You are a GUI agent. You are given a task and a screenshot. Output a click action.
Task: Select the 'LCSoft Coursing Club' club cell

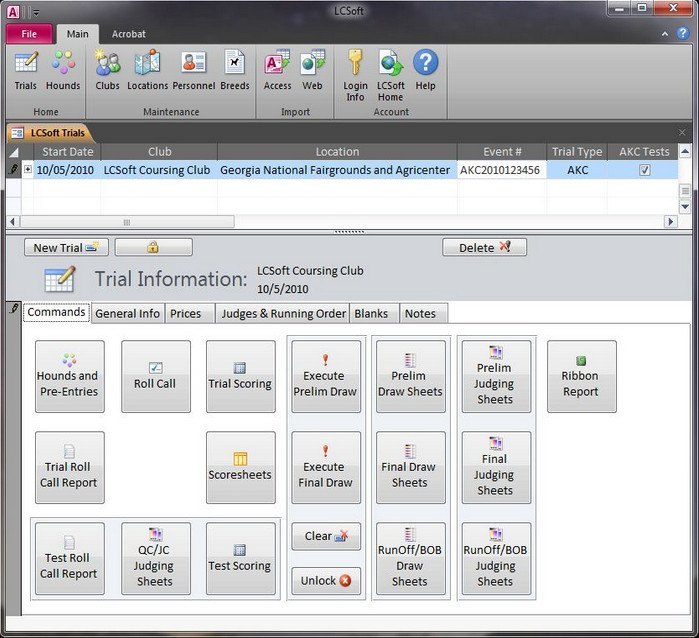pyautogui.click(x=159, y=170)
